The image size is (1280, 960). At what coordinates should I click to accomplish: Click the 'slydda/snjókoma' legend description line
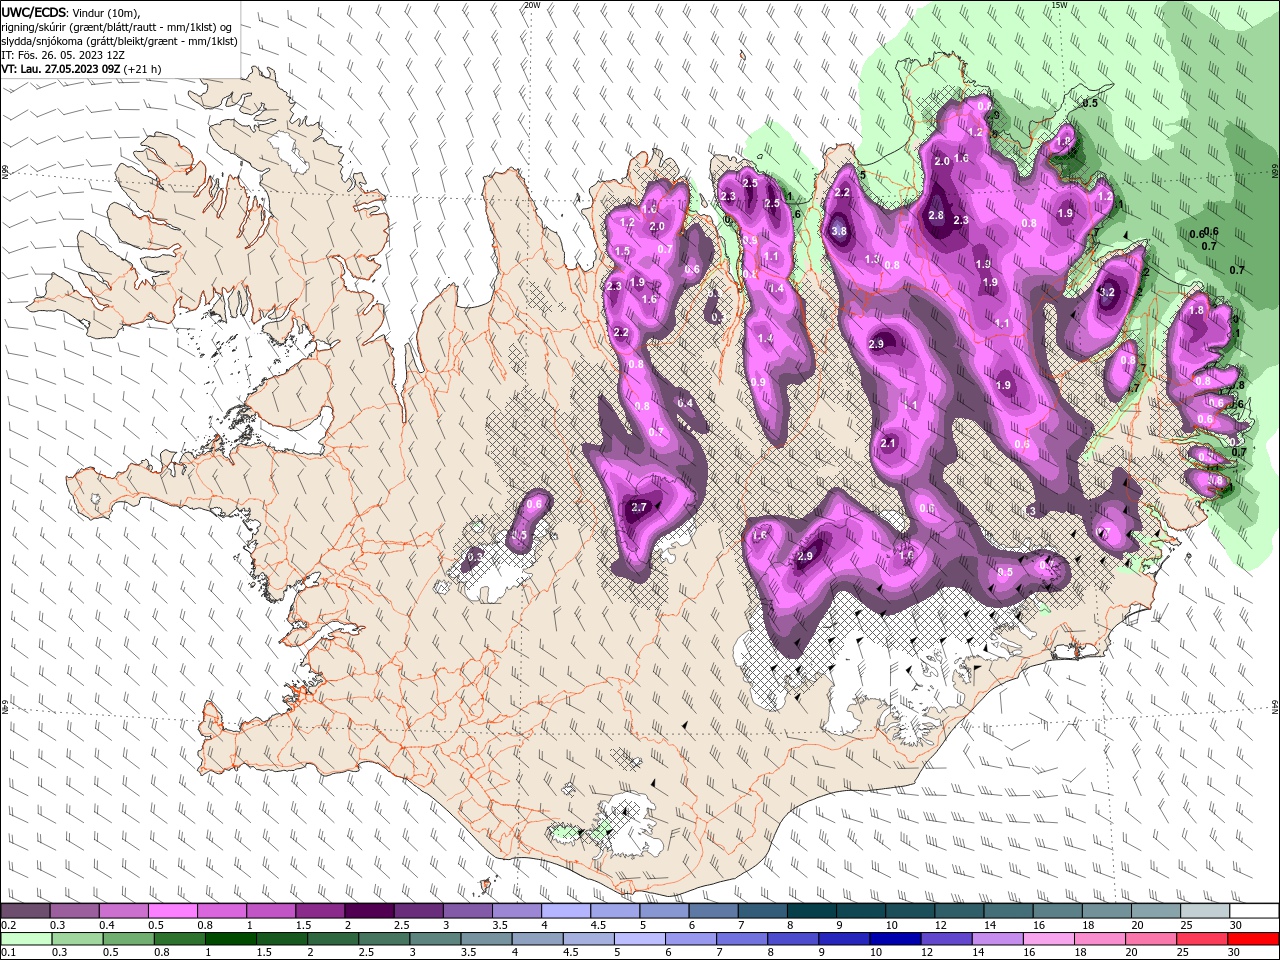[x=119, y=41]
